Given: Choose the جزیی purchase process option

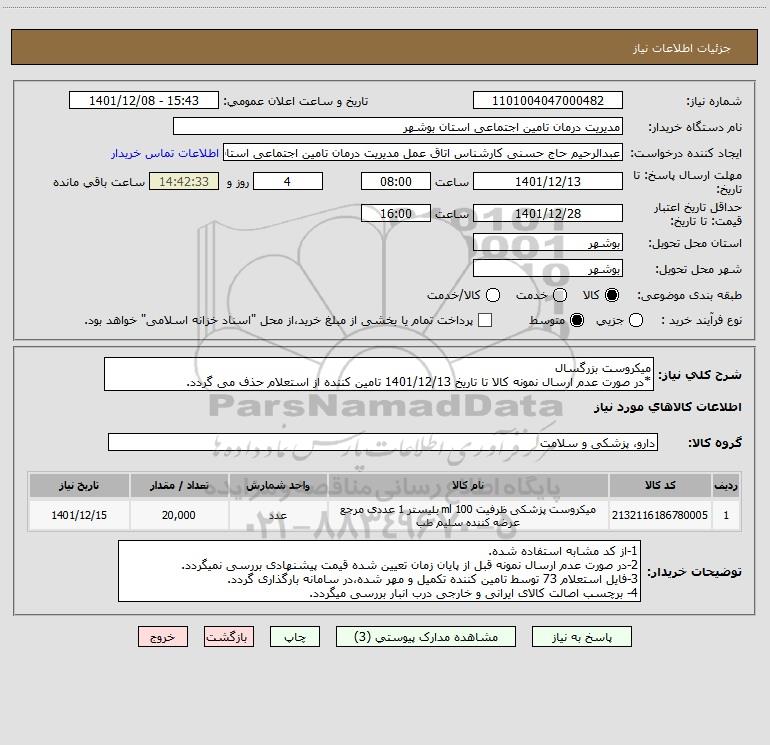Looking at the screenshot, I should click(636, 320).
